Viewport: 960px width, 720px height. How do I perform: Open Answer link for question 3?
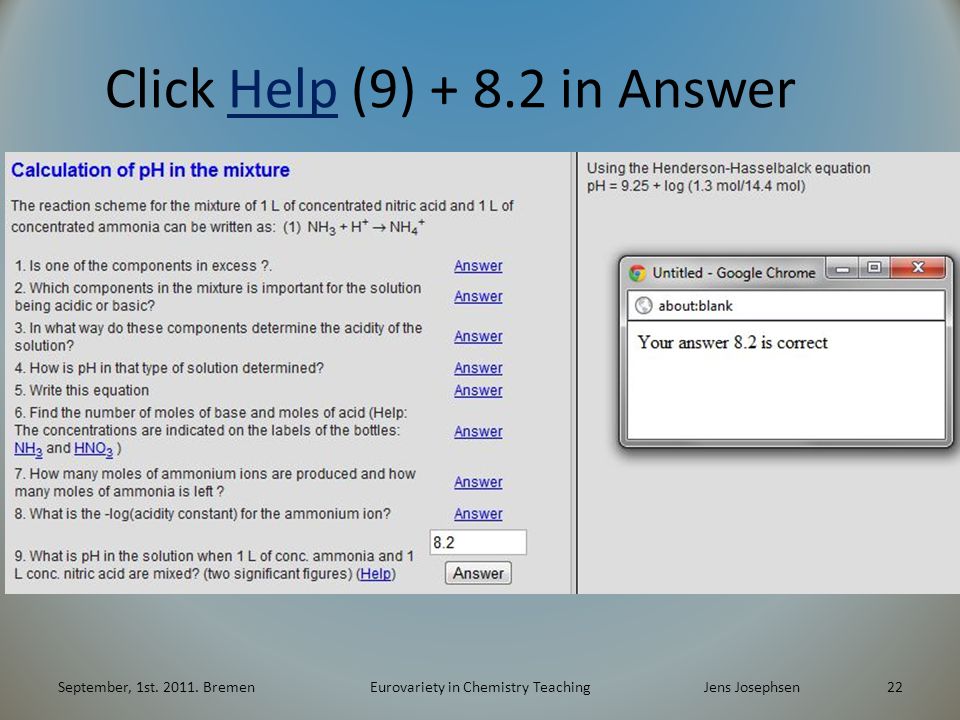click(478, 337)
